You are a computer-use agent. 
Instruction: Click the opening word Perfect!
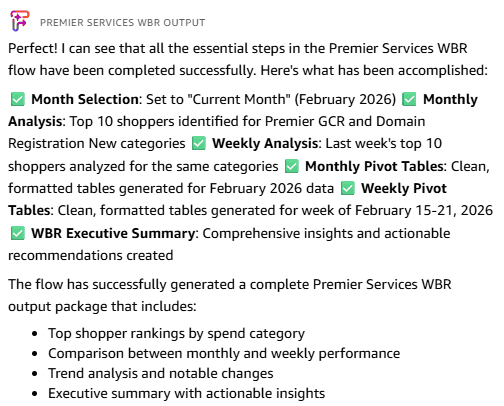(x=33, y=48)
